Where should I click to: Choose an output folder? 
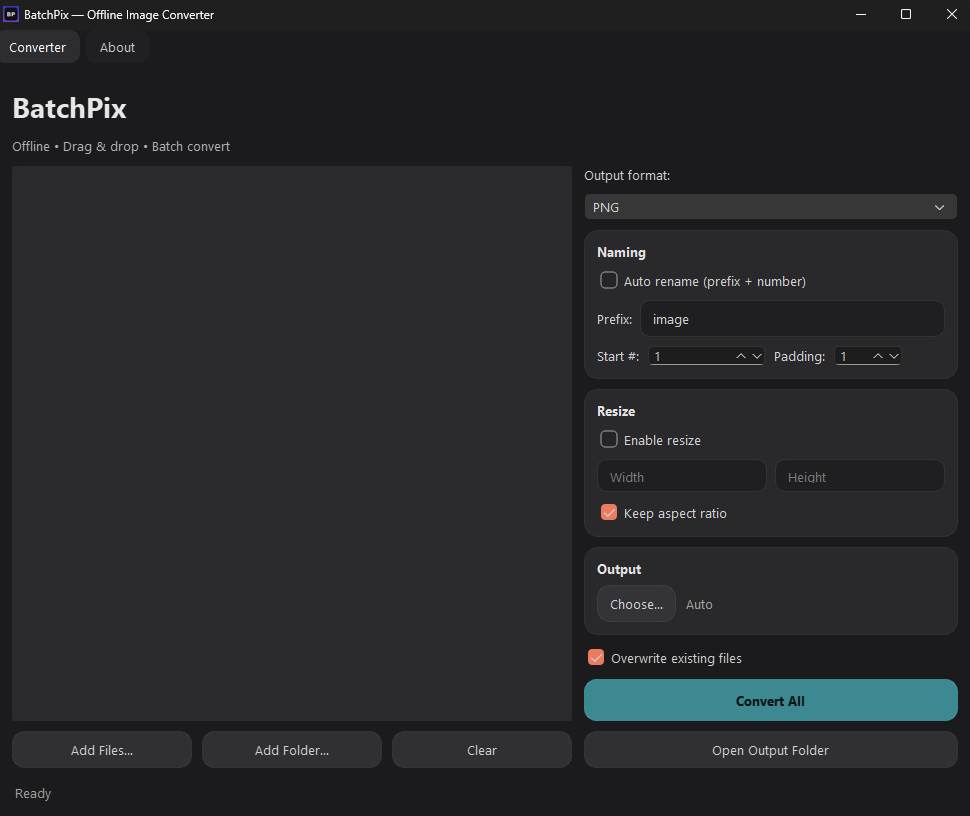coord(636,604)
